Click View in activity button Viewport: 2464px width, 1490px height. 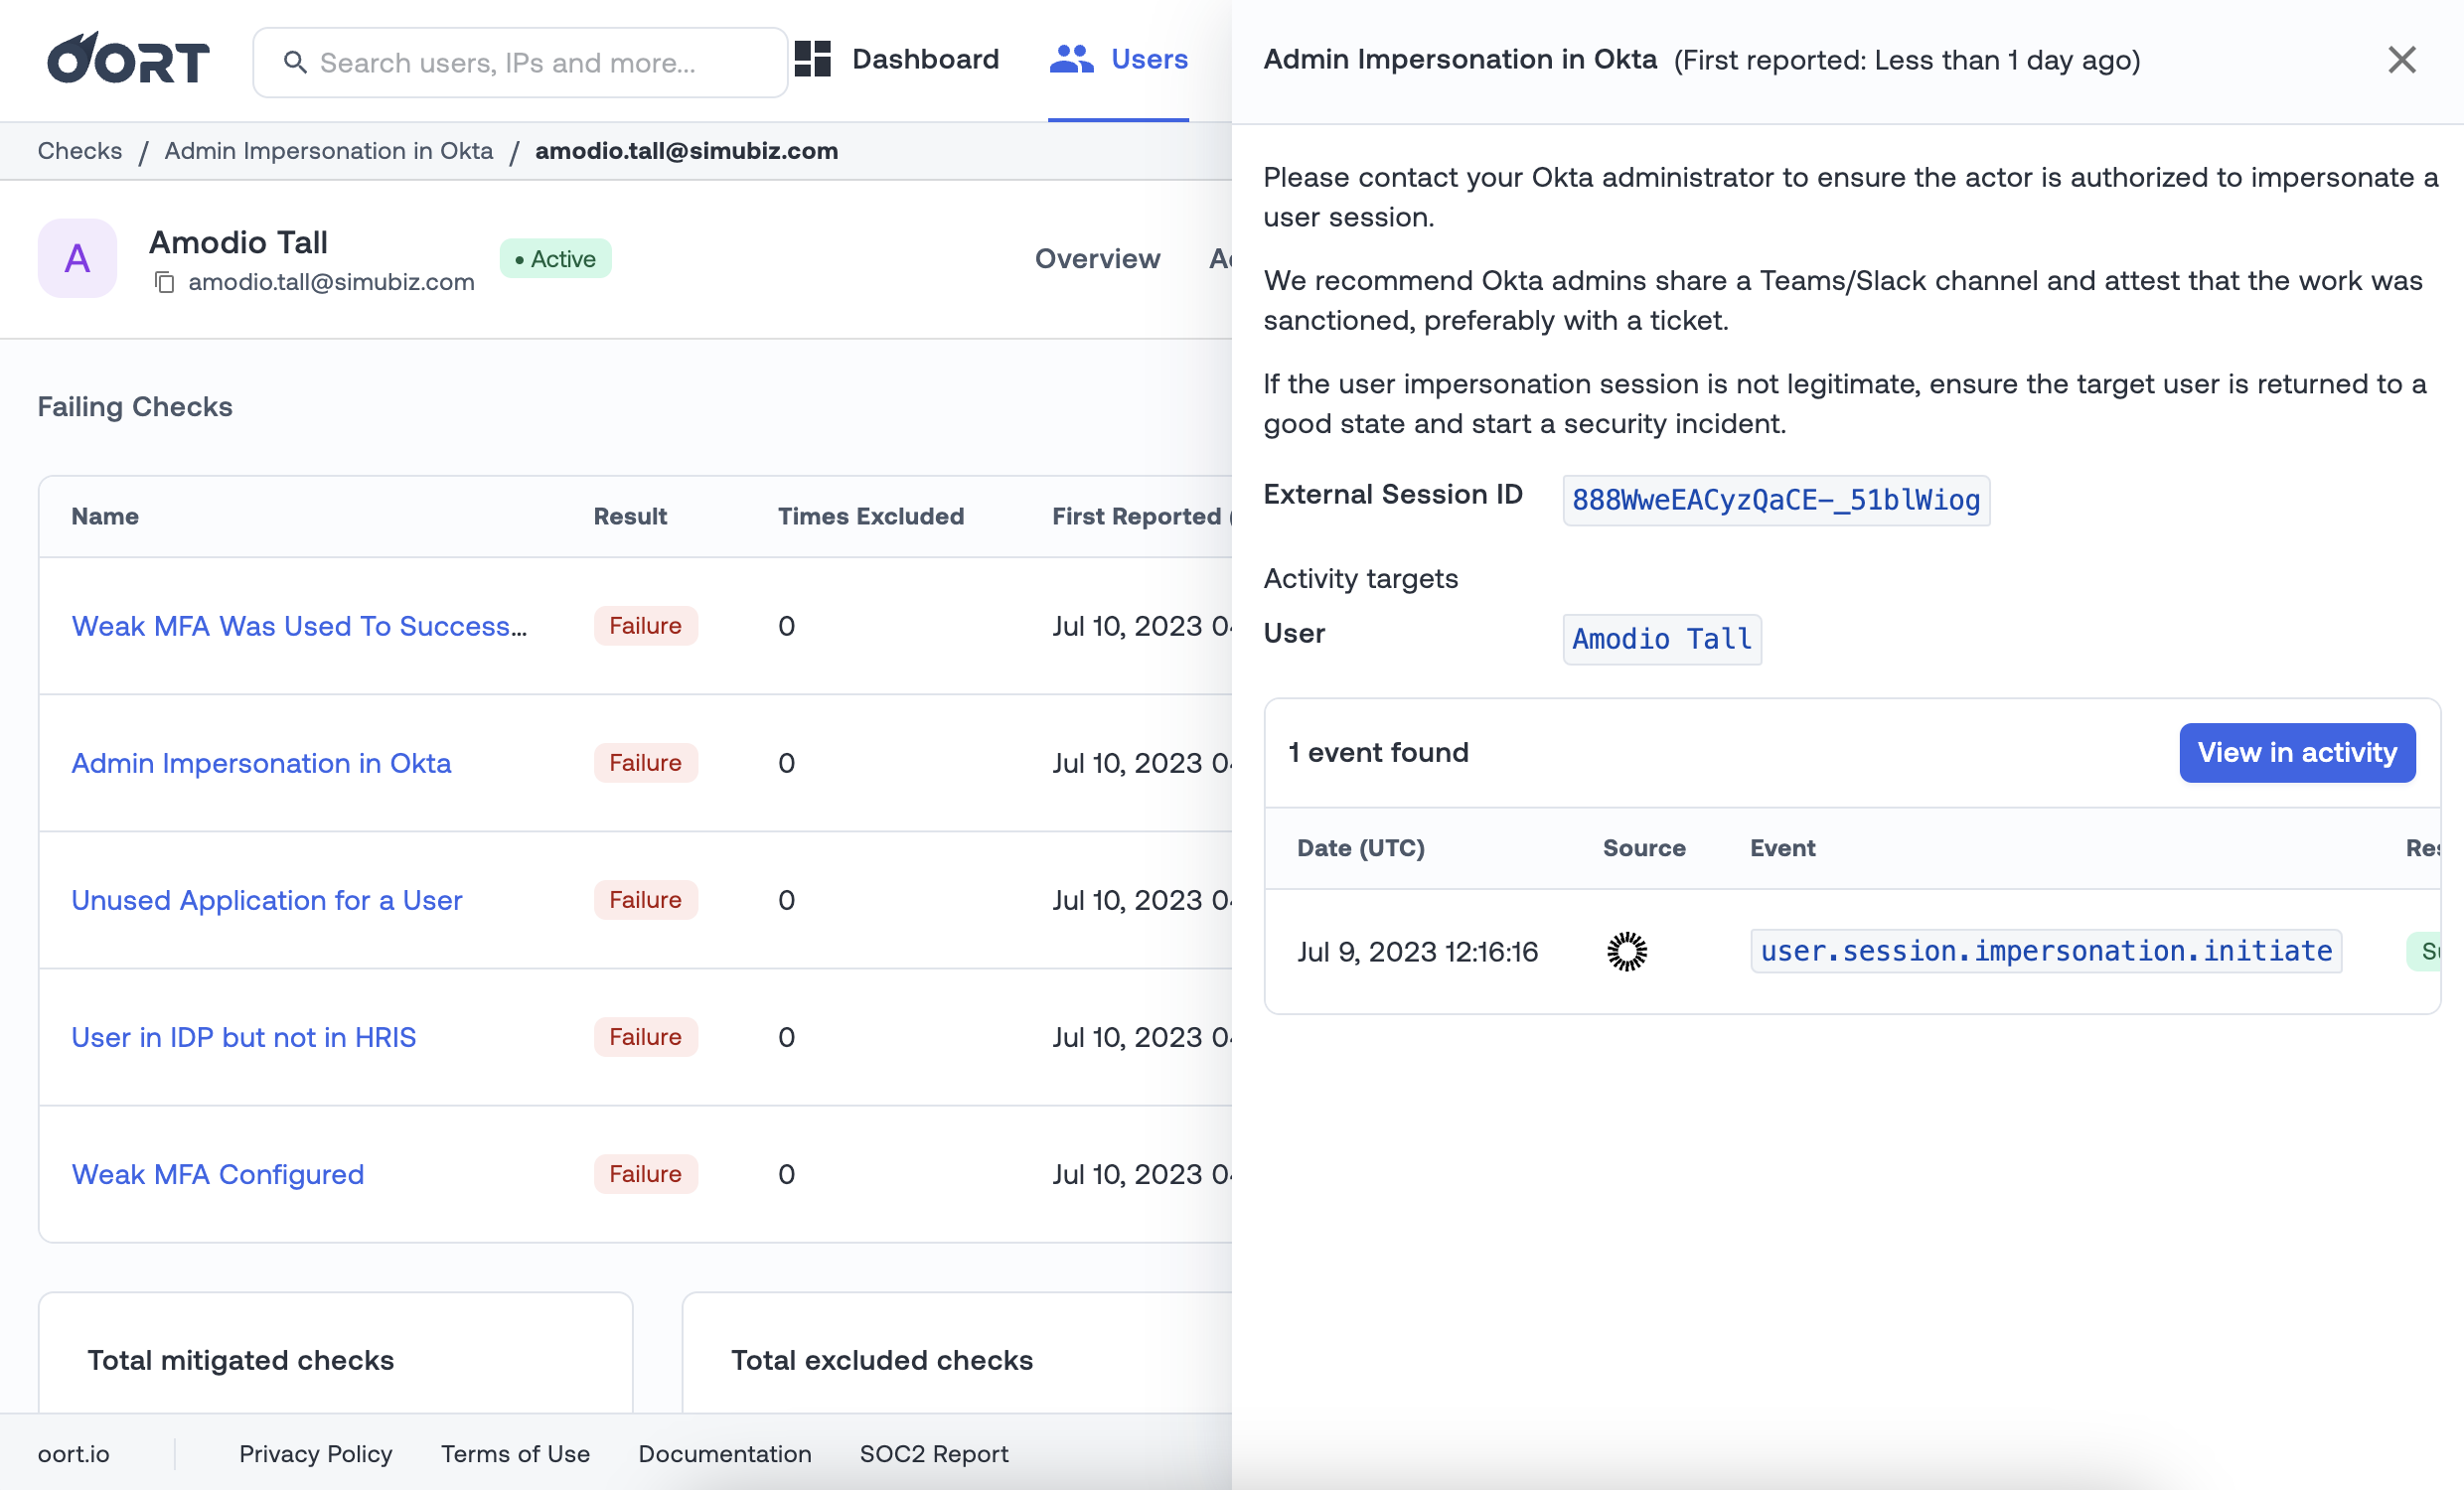pos(2296,752)
